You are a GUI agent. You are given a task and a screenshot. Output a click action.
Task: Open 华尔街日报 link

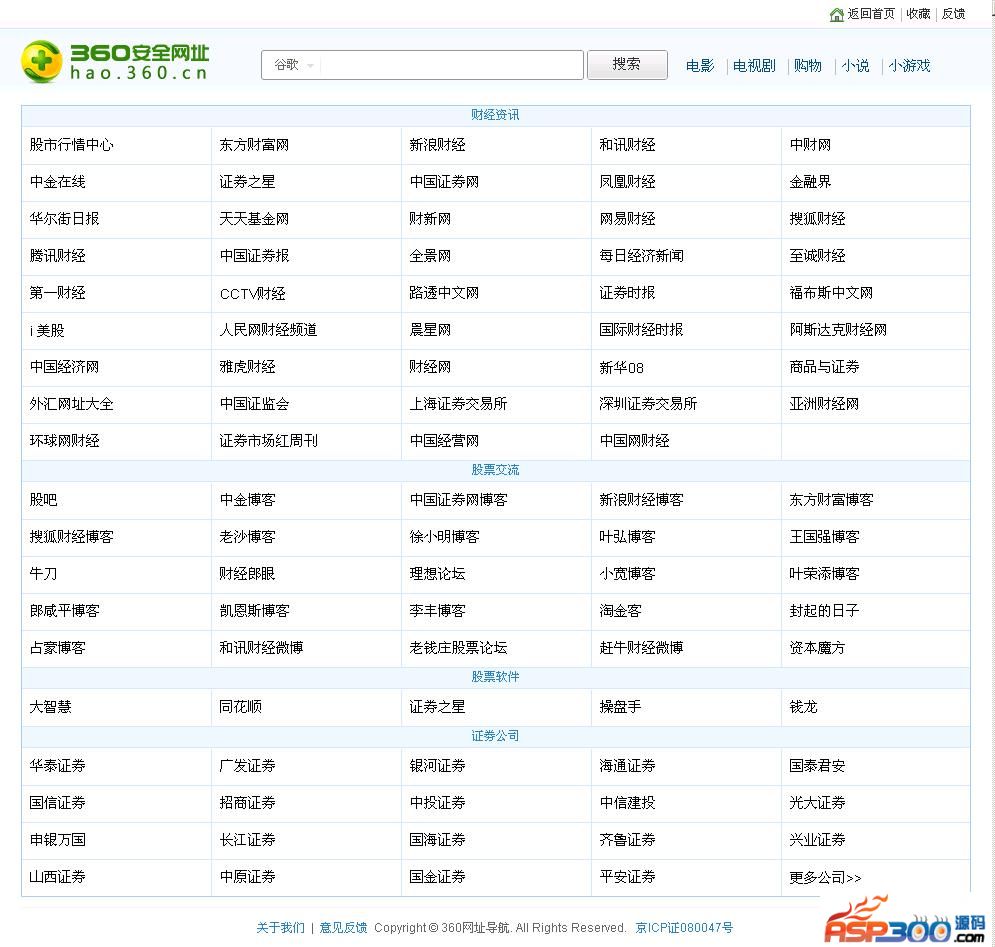tap(64, 219)
